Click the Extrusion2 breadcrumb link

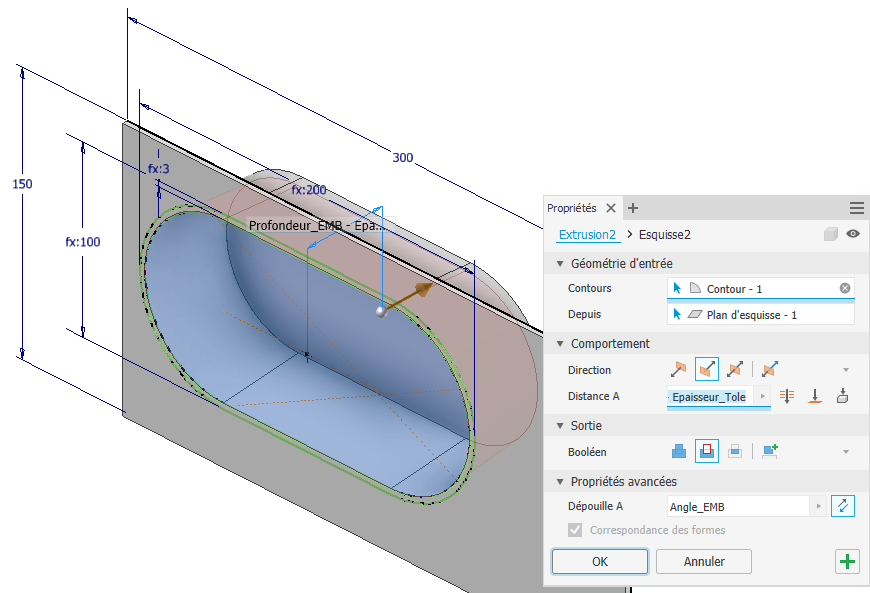(587, 234)
